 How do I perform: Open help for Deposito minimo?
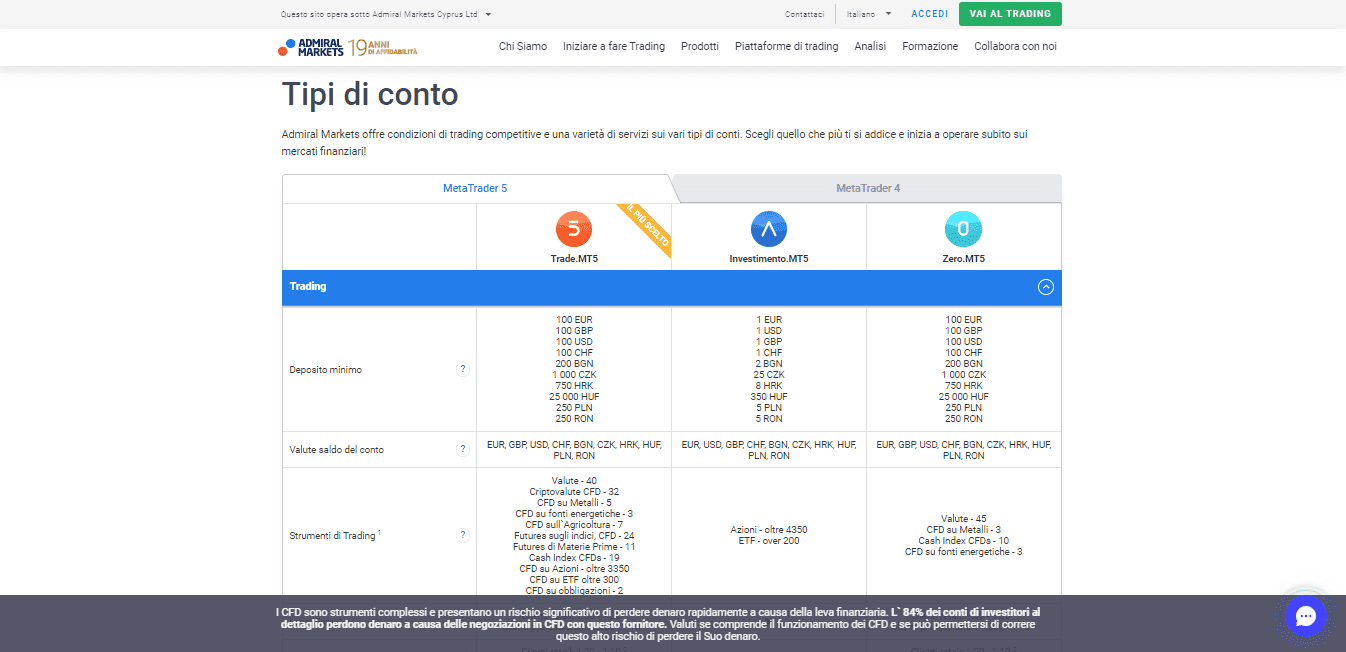[462, 369]
